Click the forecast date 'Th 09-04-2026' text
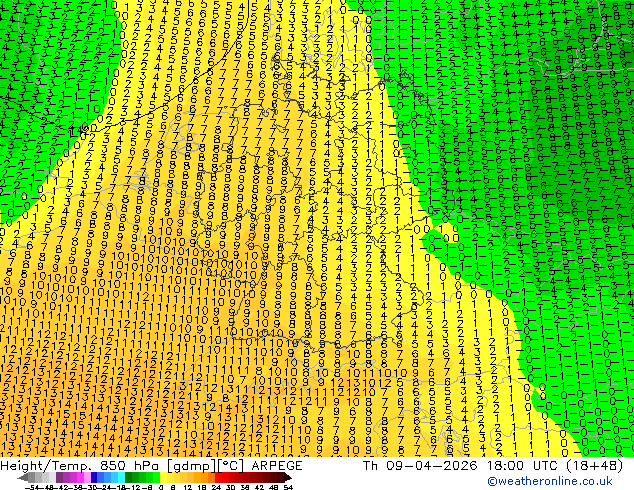 pos(420,466)
